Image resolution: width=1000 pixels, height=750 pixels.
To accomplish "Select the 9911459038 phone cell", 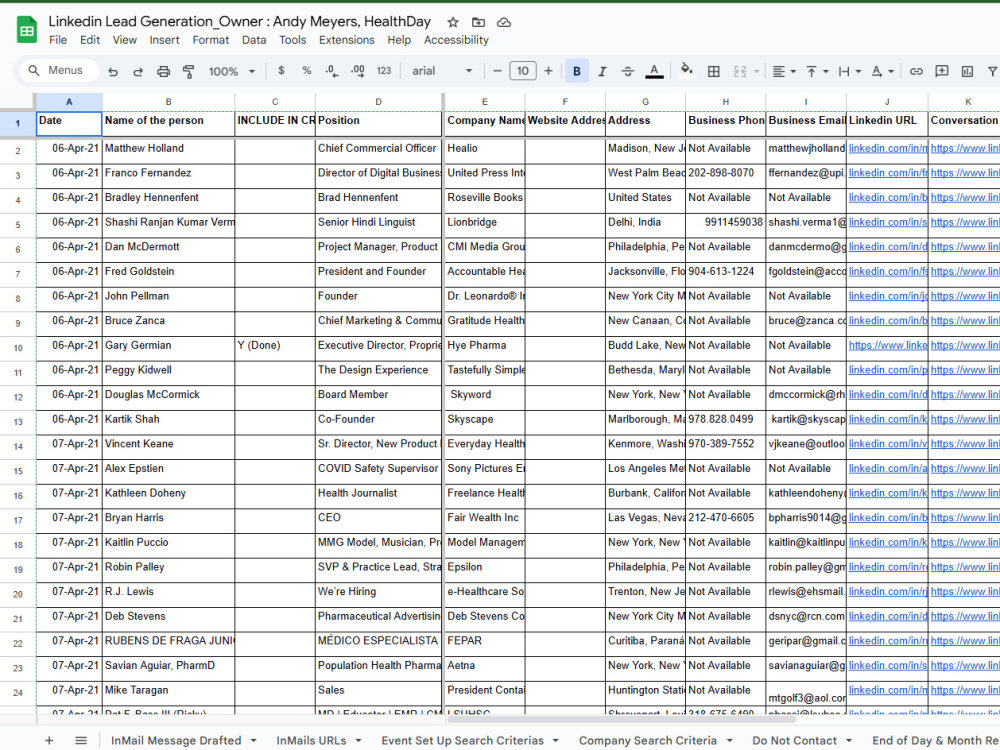I will [725, 224].
